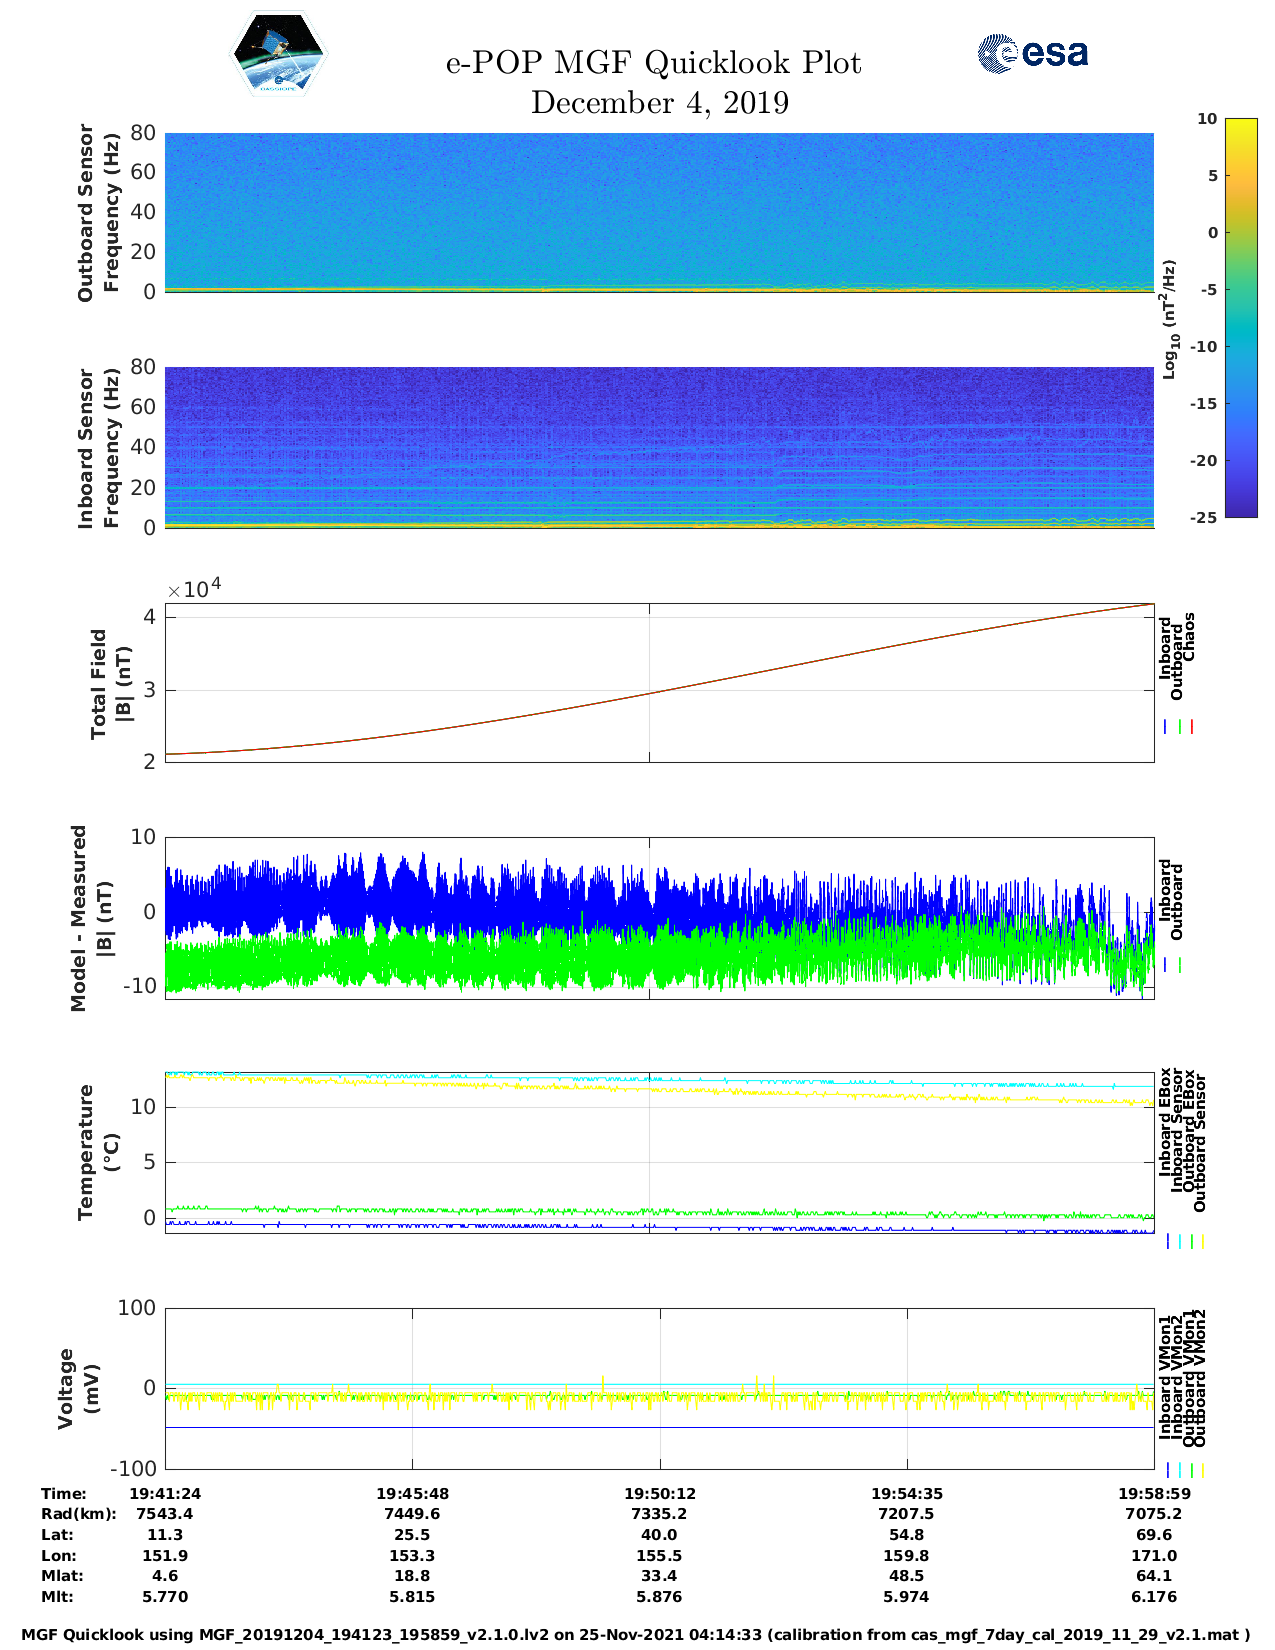The image size is (1275, 1650).
Task: Click green Outboard marker in Model-Measured legend
Action: click(x=1180, y=965)
